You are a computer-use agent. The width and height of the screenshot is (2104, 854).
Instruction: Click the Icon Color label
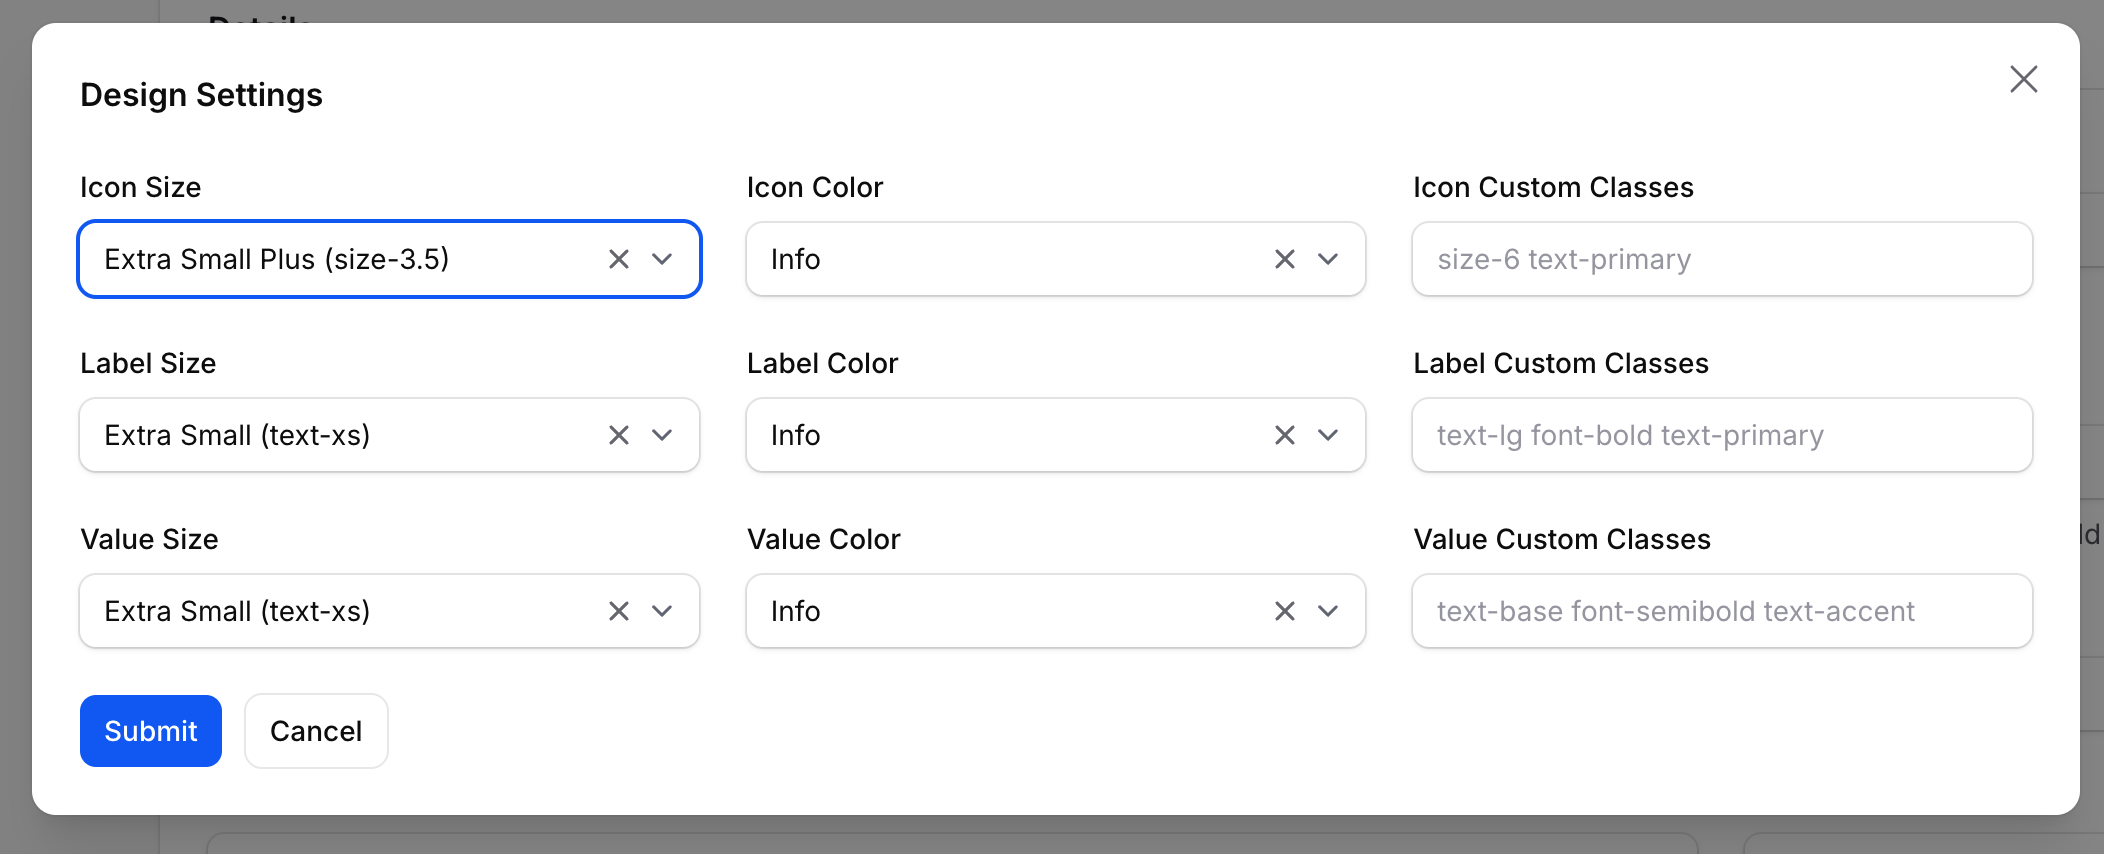point(815,187)
